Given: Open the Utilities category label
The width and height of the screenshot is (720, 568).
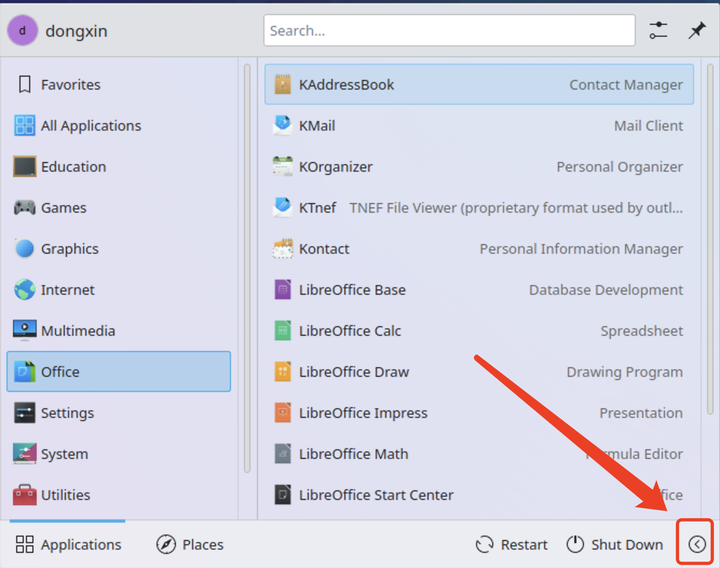Looking at the screenshot, I should pyautogui.click(x=66, y=495).
